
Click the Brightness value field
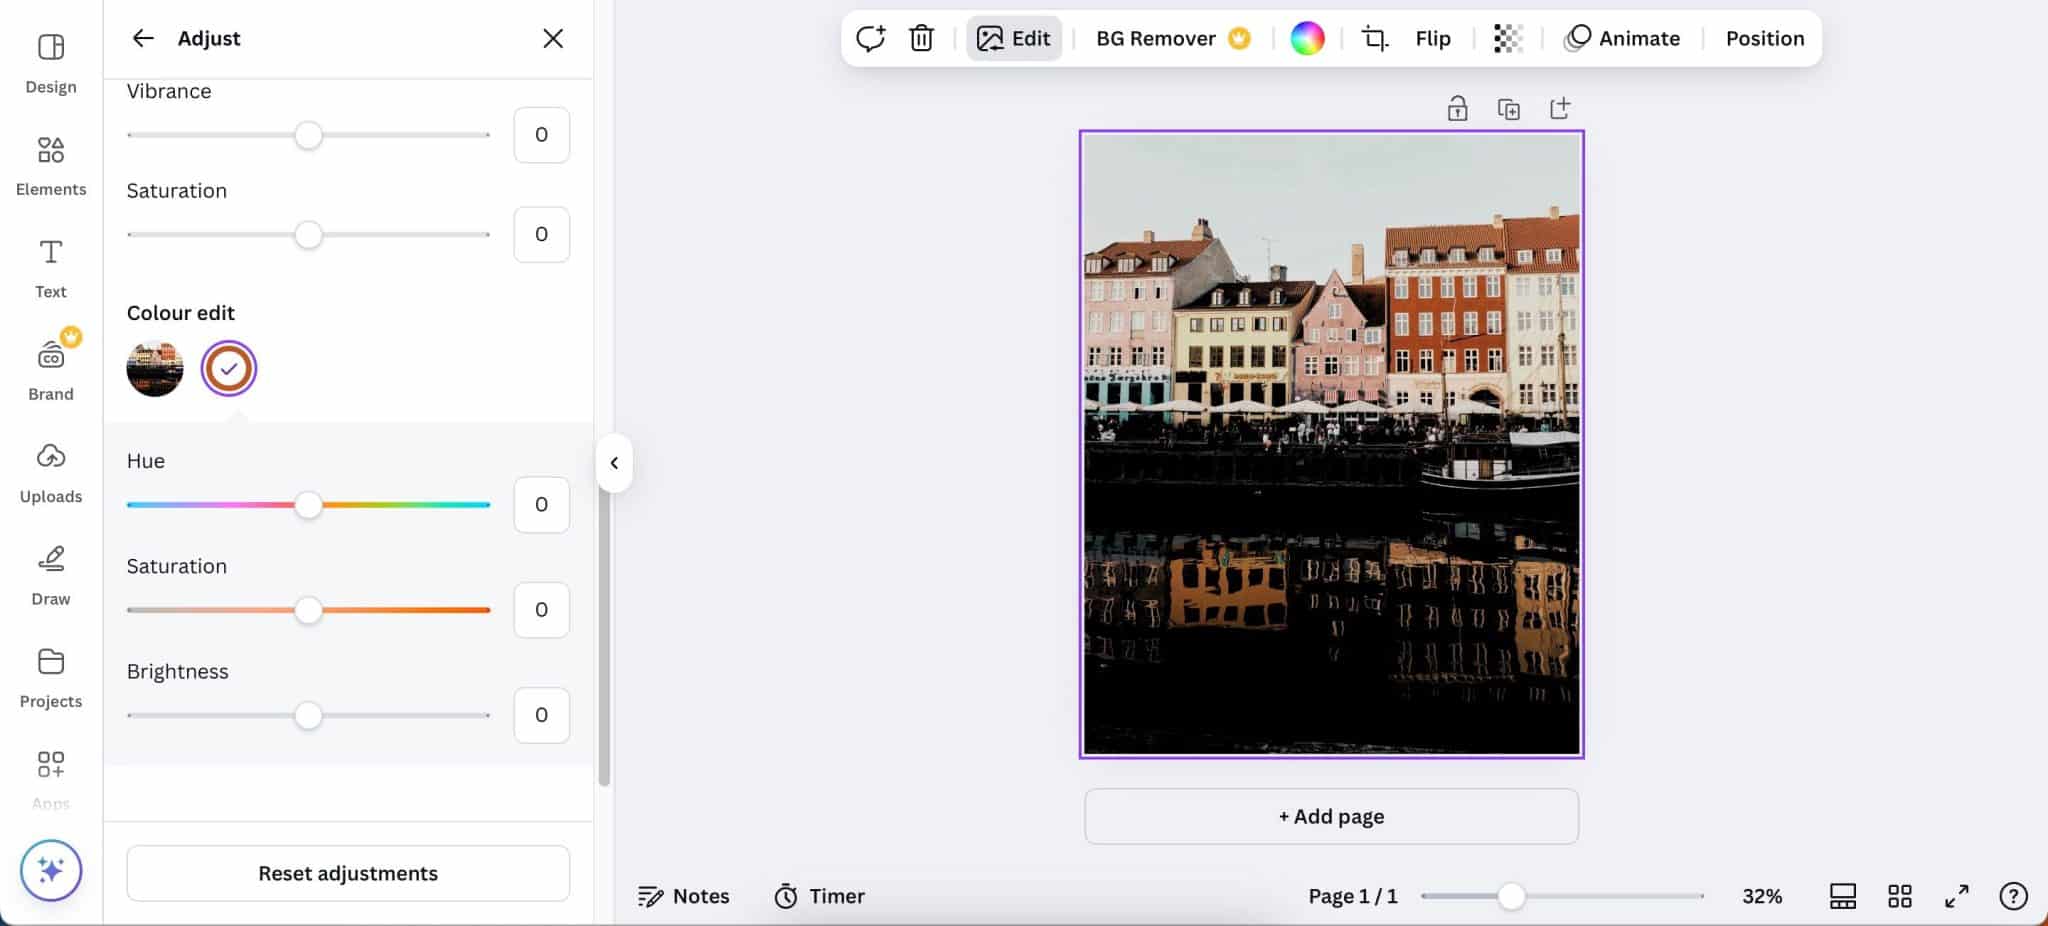pos(541,714)
